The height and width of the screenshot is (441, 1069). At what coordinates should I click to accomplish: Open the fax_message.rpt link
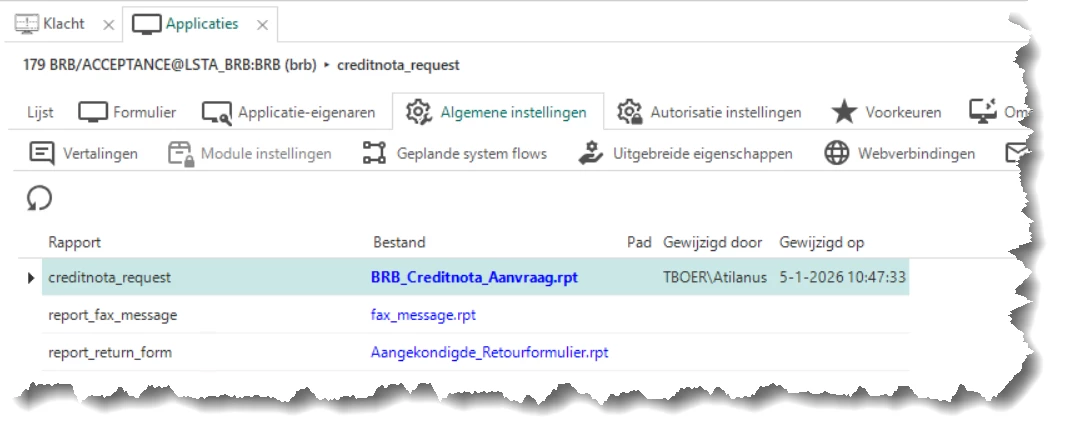pos(423,315)
